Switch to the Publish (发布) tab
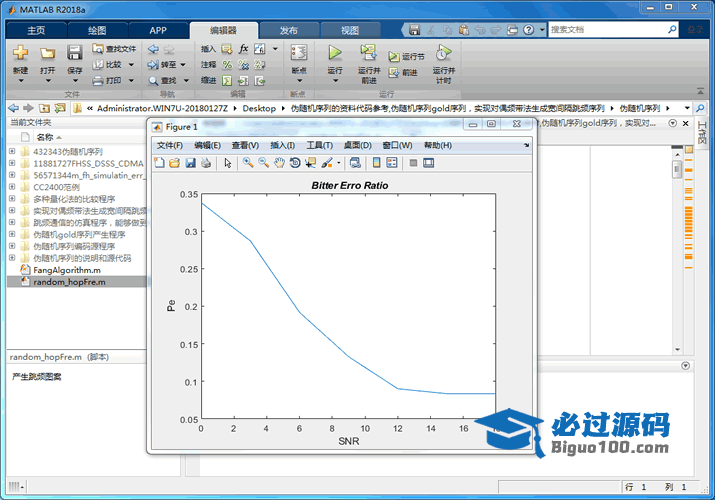The width and height of the screenshot is (715, 500). click(289, 31)
